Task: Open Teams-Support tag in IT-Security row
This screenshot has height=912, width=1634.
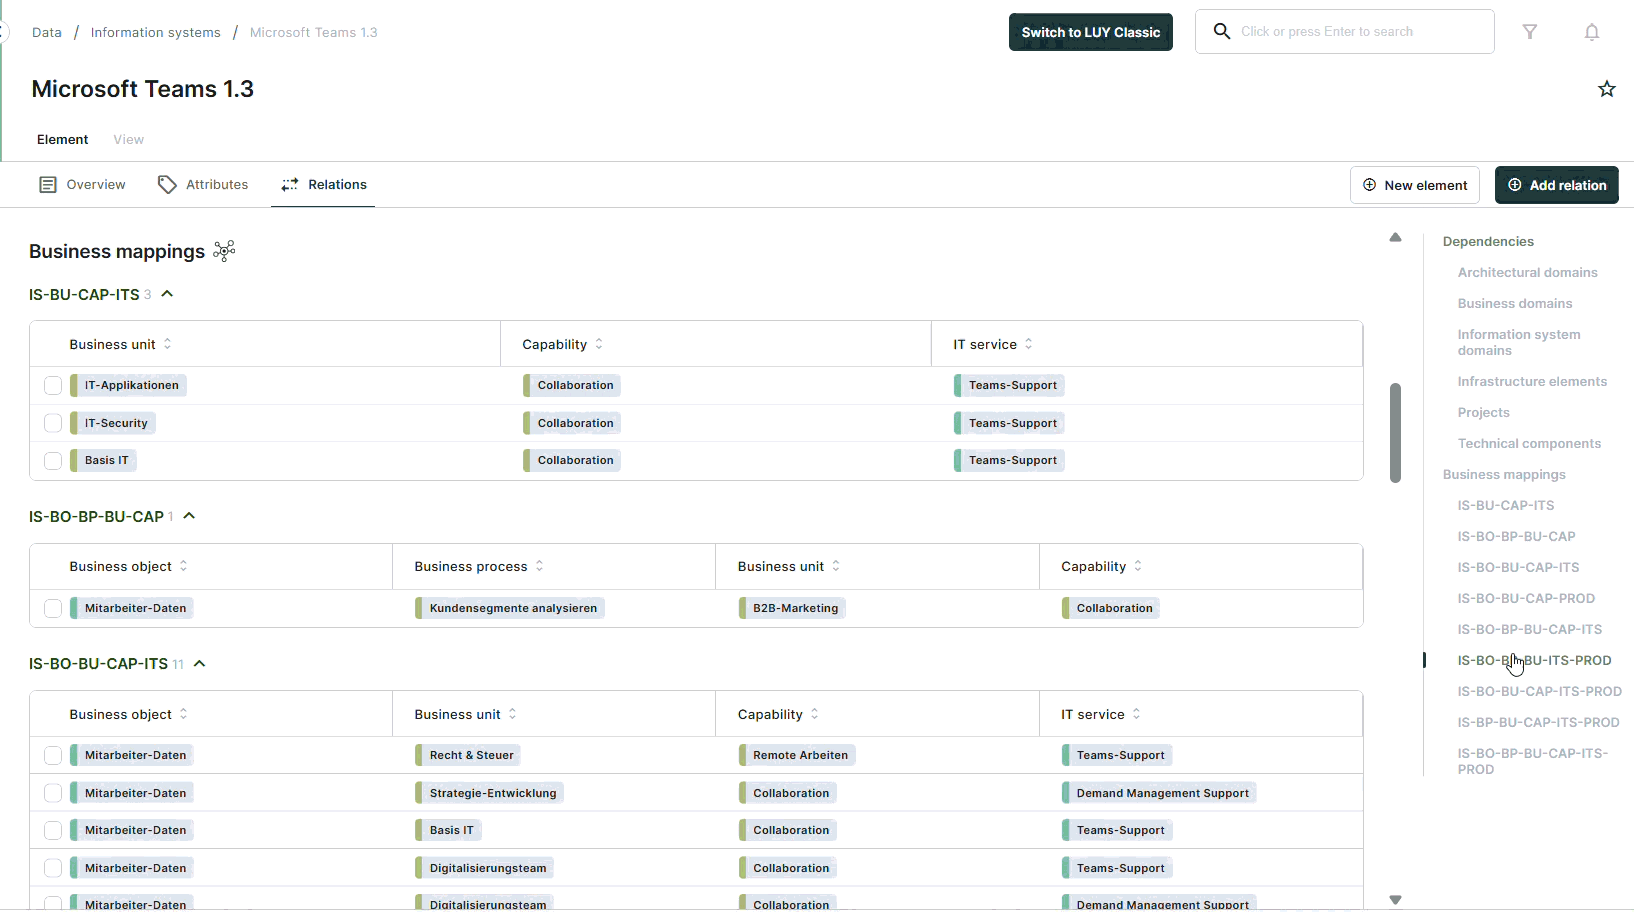Action: 1009,423
